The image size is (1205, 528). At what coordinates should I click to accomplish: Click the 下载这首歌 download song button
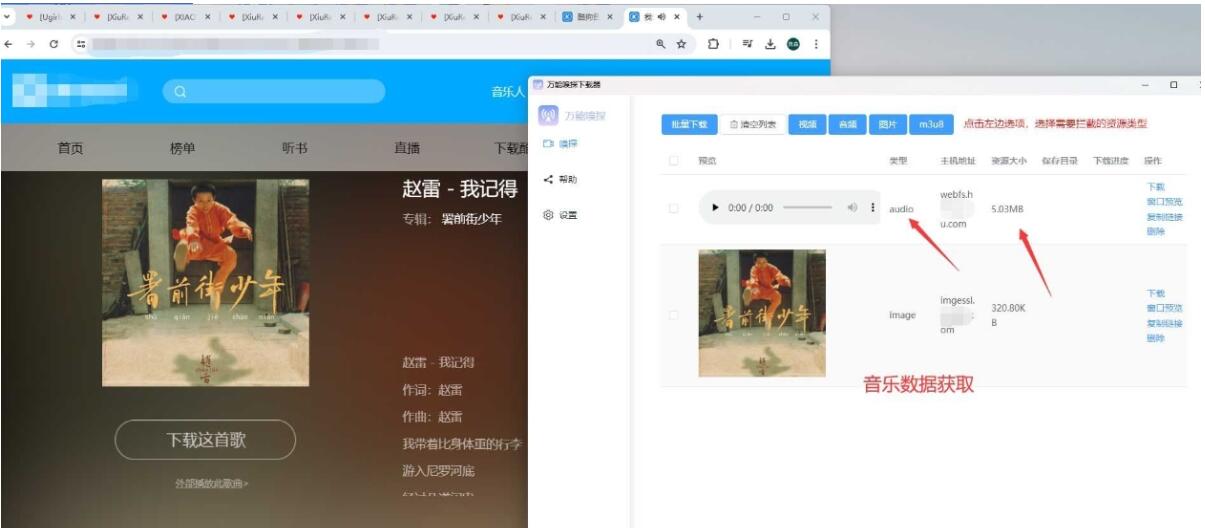205,440
